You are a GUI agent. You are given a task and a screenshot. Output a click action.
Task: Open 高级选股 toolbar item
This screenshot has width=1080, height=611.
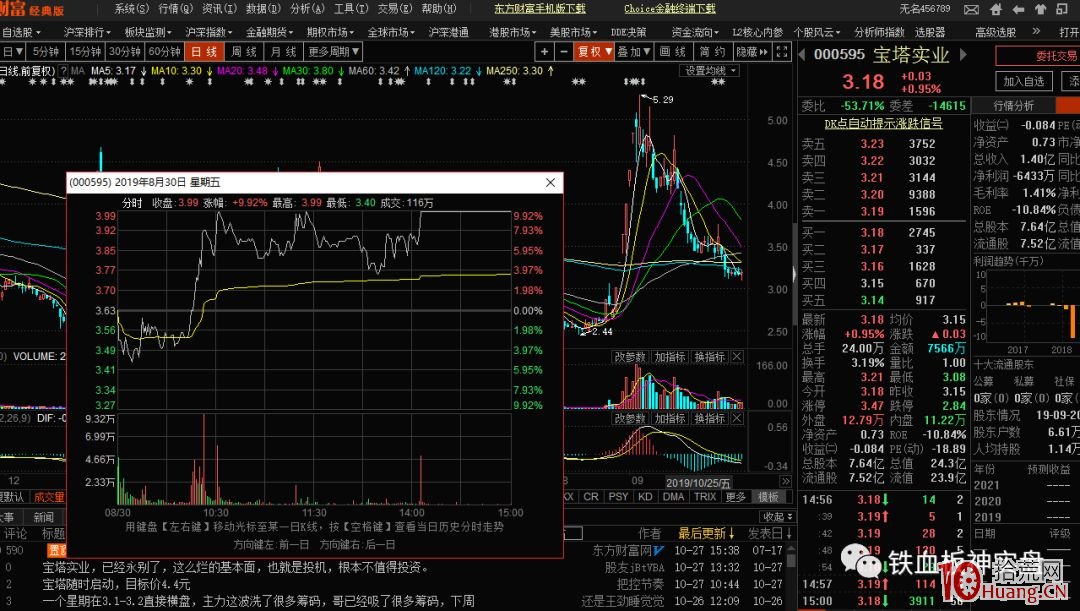pyautogui.click(x=995, y=32)
